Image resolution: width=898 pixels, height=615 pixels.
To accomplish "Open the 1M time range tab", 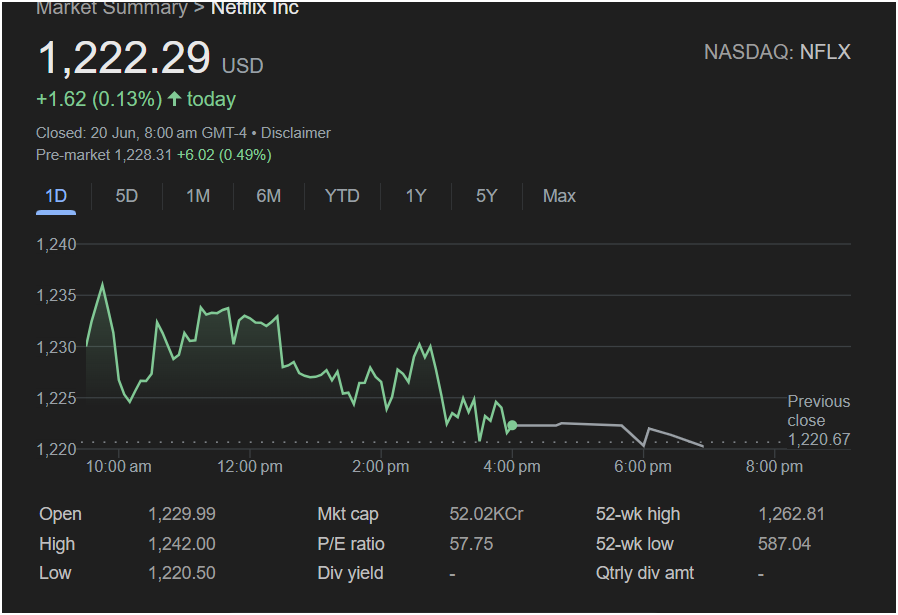I will [198, 196].
